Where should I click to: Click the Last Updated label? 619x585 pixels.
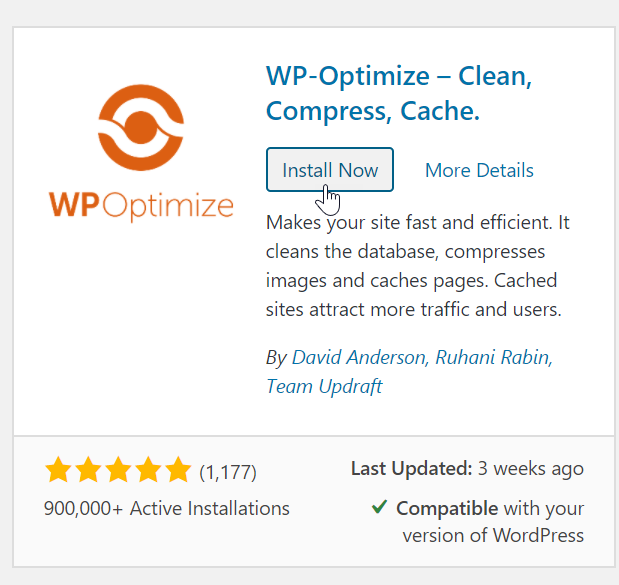pos(411,468)
